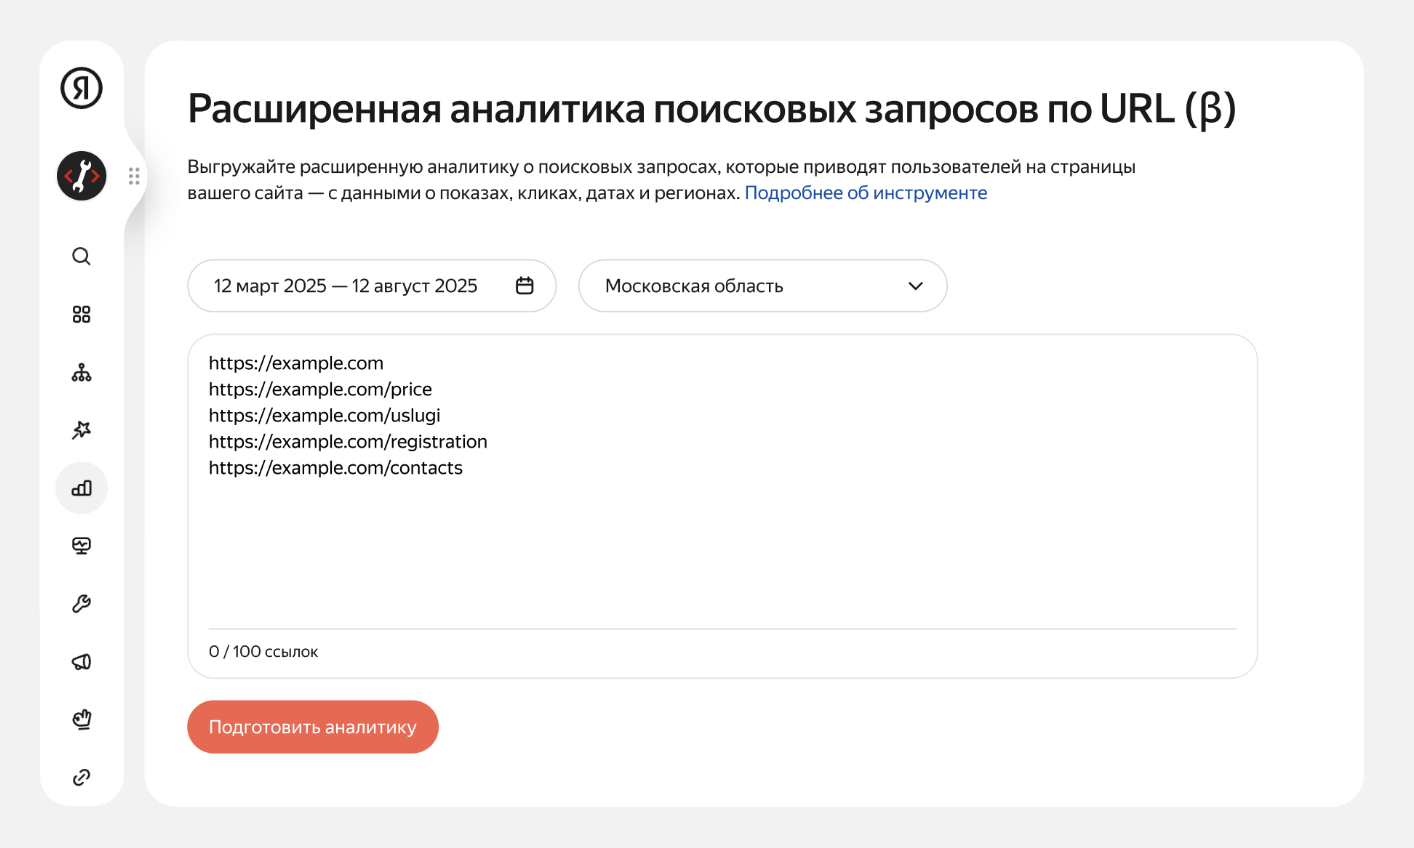The height and width of the screenshot is (848, 1414).
Task: Follow the Подробнее об инструменте link
Action: coord(865,193)
